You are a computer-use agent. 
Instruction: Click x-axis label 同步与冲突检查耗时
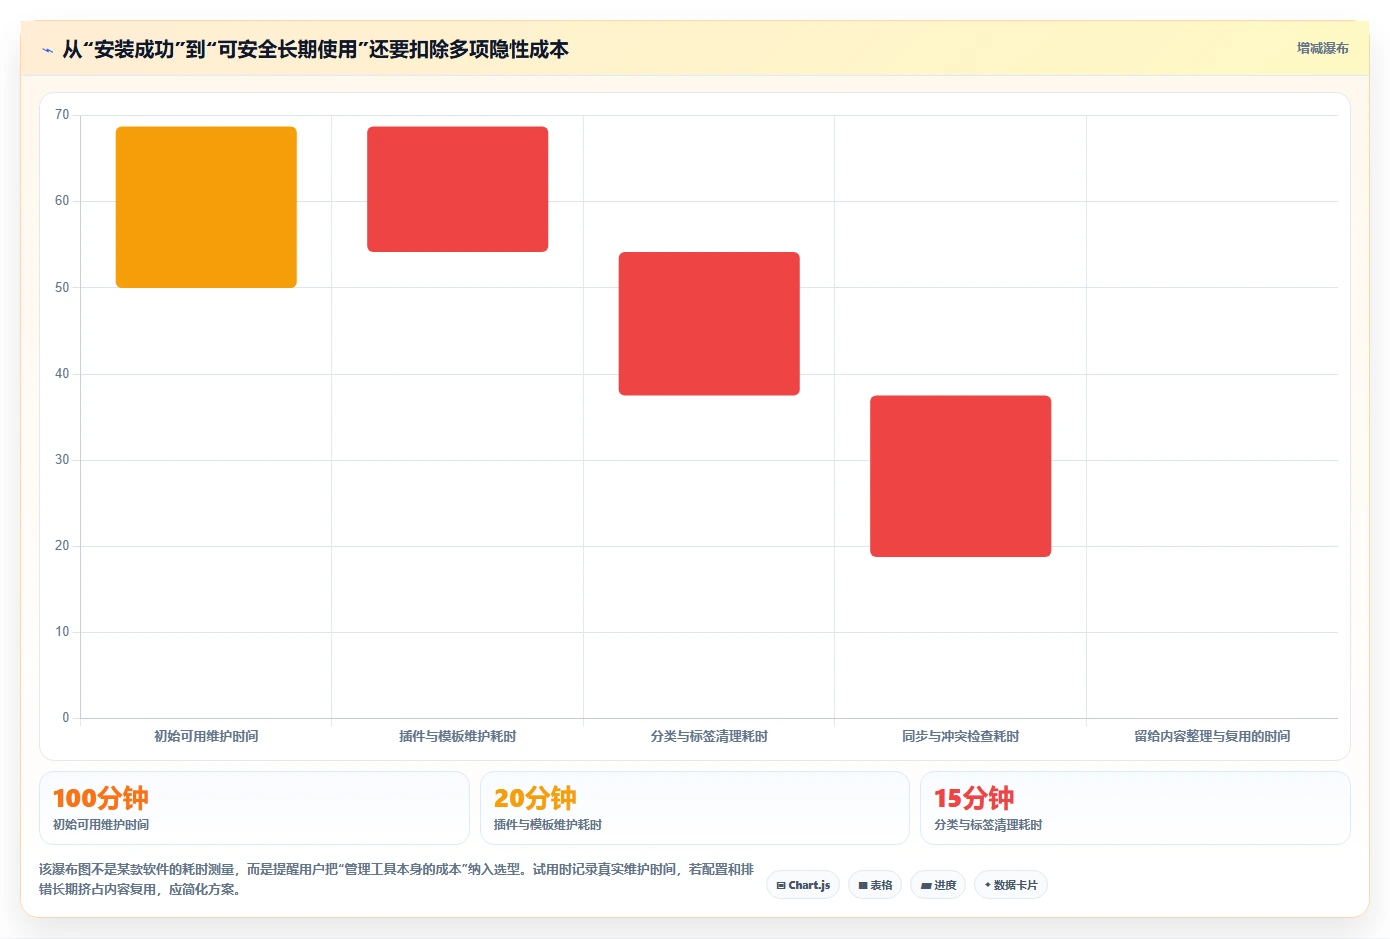pos(961,736)
